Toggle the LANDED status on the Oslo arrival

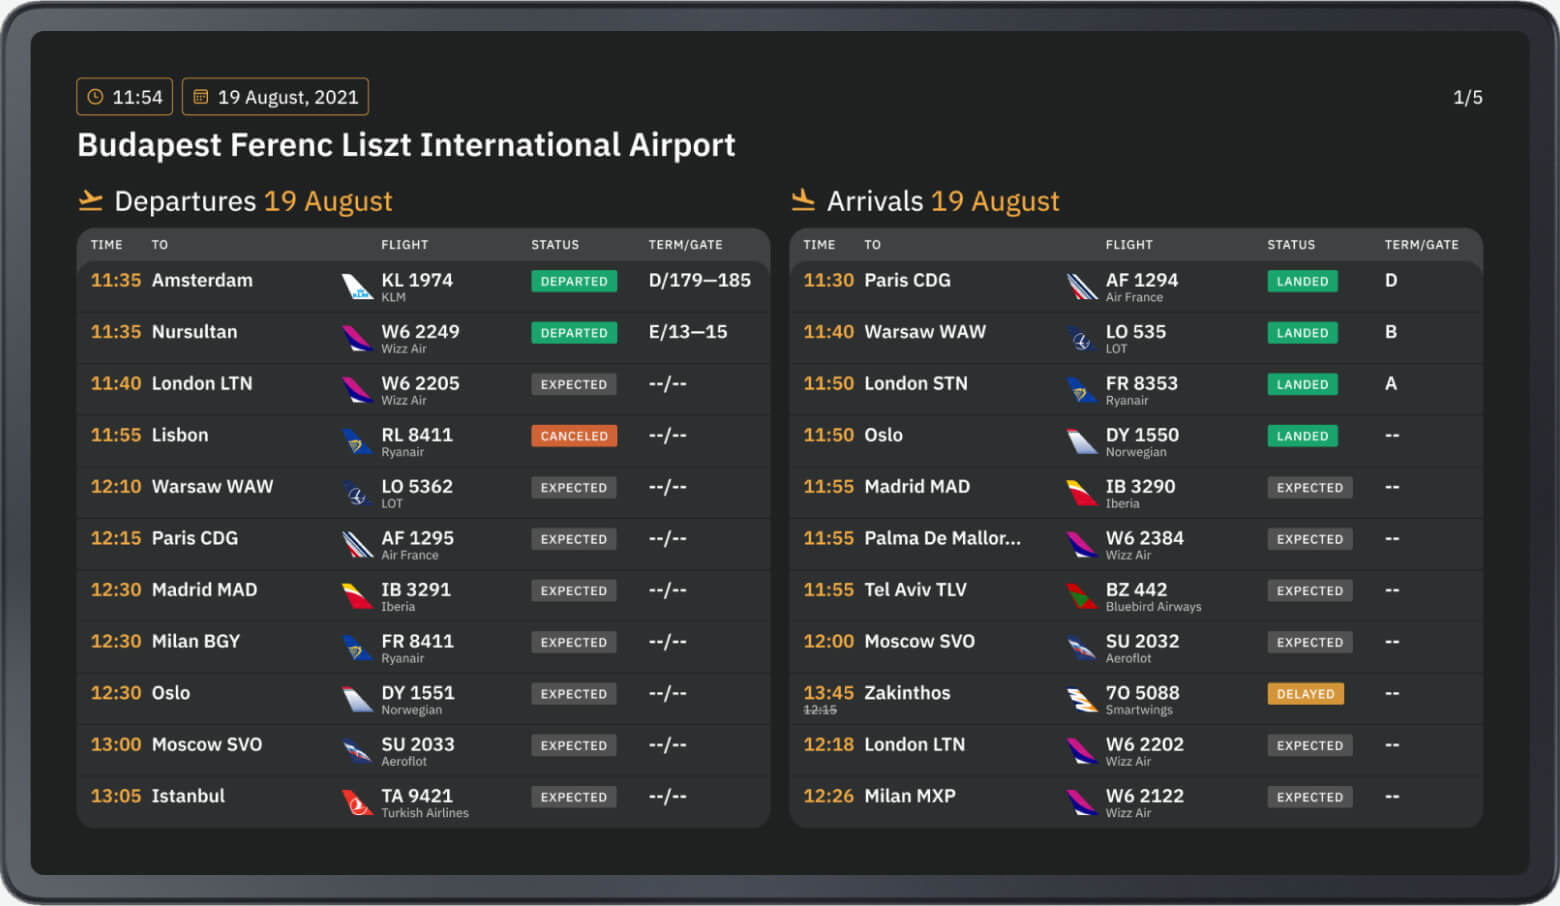coord(1302,435)
